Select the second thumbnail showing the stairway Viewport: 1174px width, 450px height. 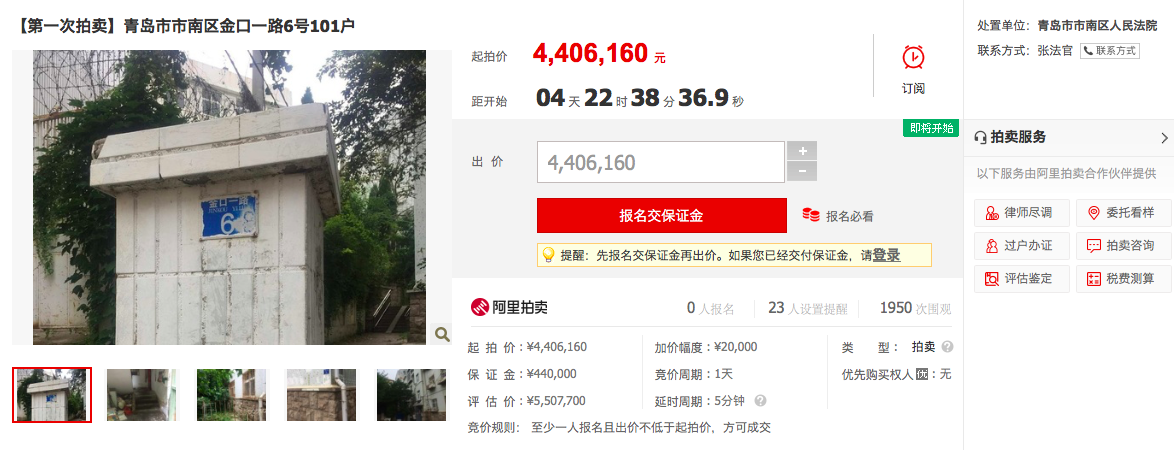tap(142, 395)
